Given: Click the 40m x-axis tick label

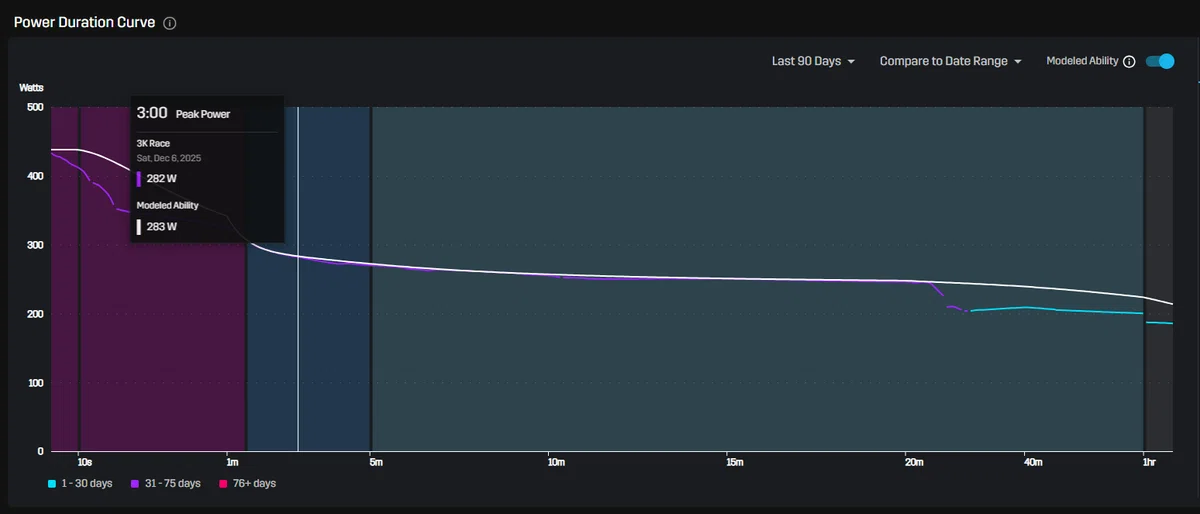Looking at the screenshot, I should (1033, 462).
